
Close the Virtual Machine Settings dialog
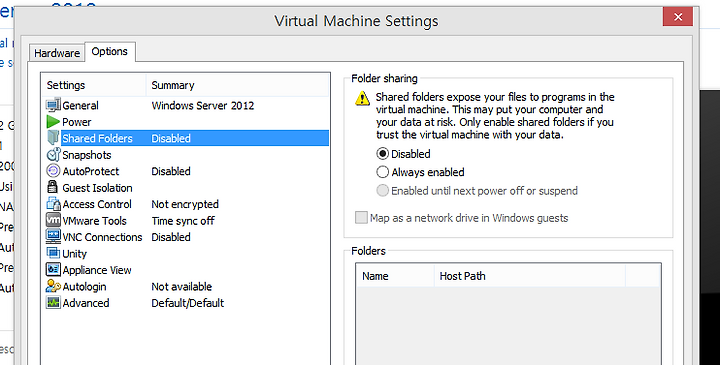click(x=678, y=17)
